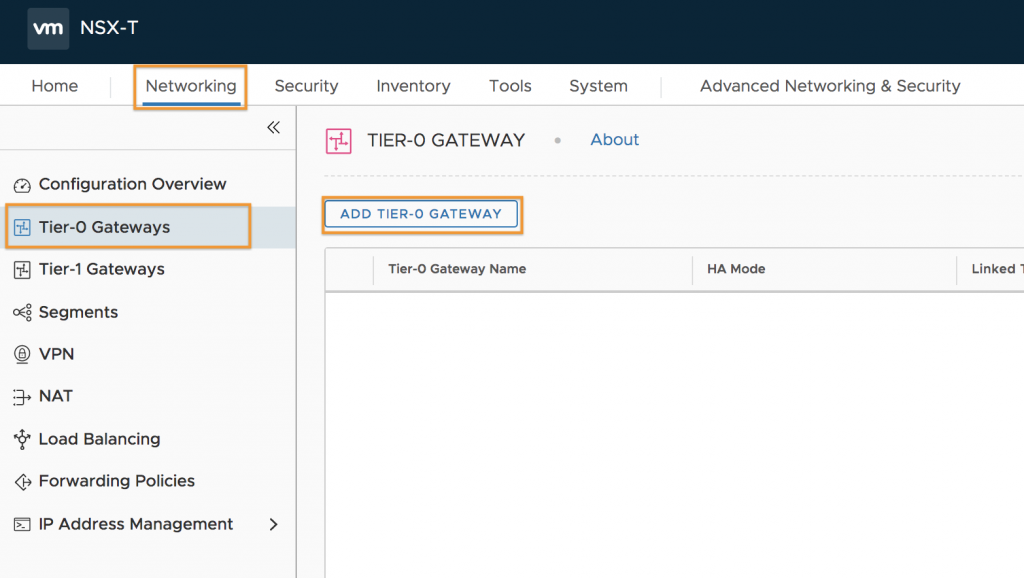Screen dimensions: 1024x578
Task: Open IP Address Management in the sidebar
Action: click(136, 524)
